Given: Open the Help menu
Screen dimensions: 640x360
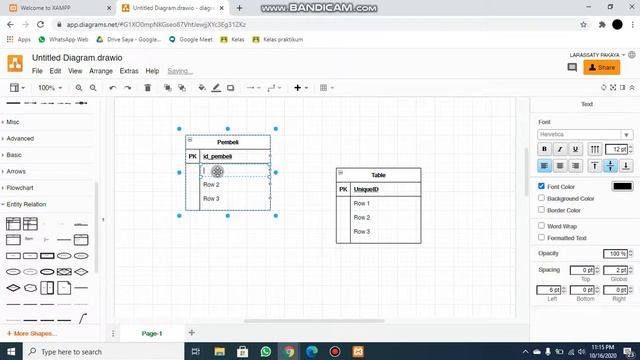Looking at the screenshot, I should (152, 71).
